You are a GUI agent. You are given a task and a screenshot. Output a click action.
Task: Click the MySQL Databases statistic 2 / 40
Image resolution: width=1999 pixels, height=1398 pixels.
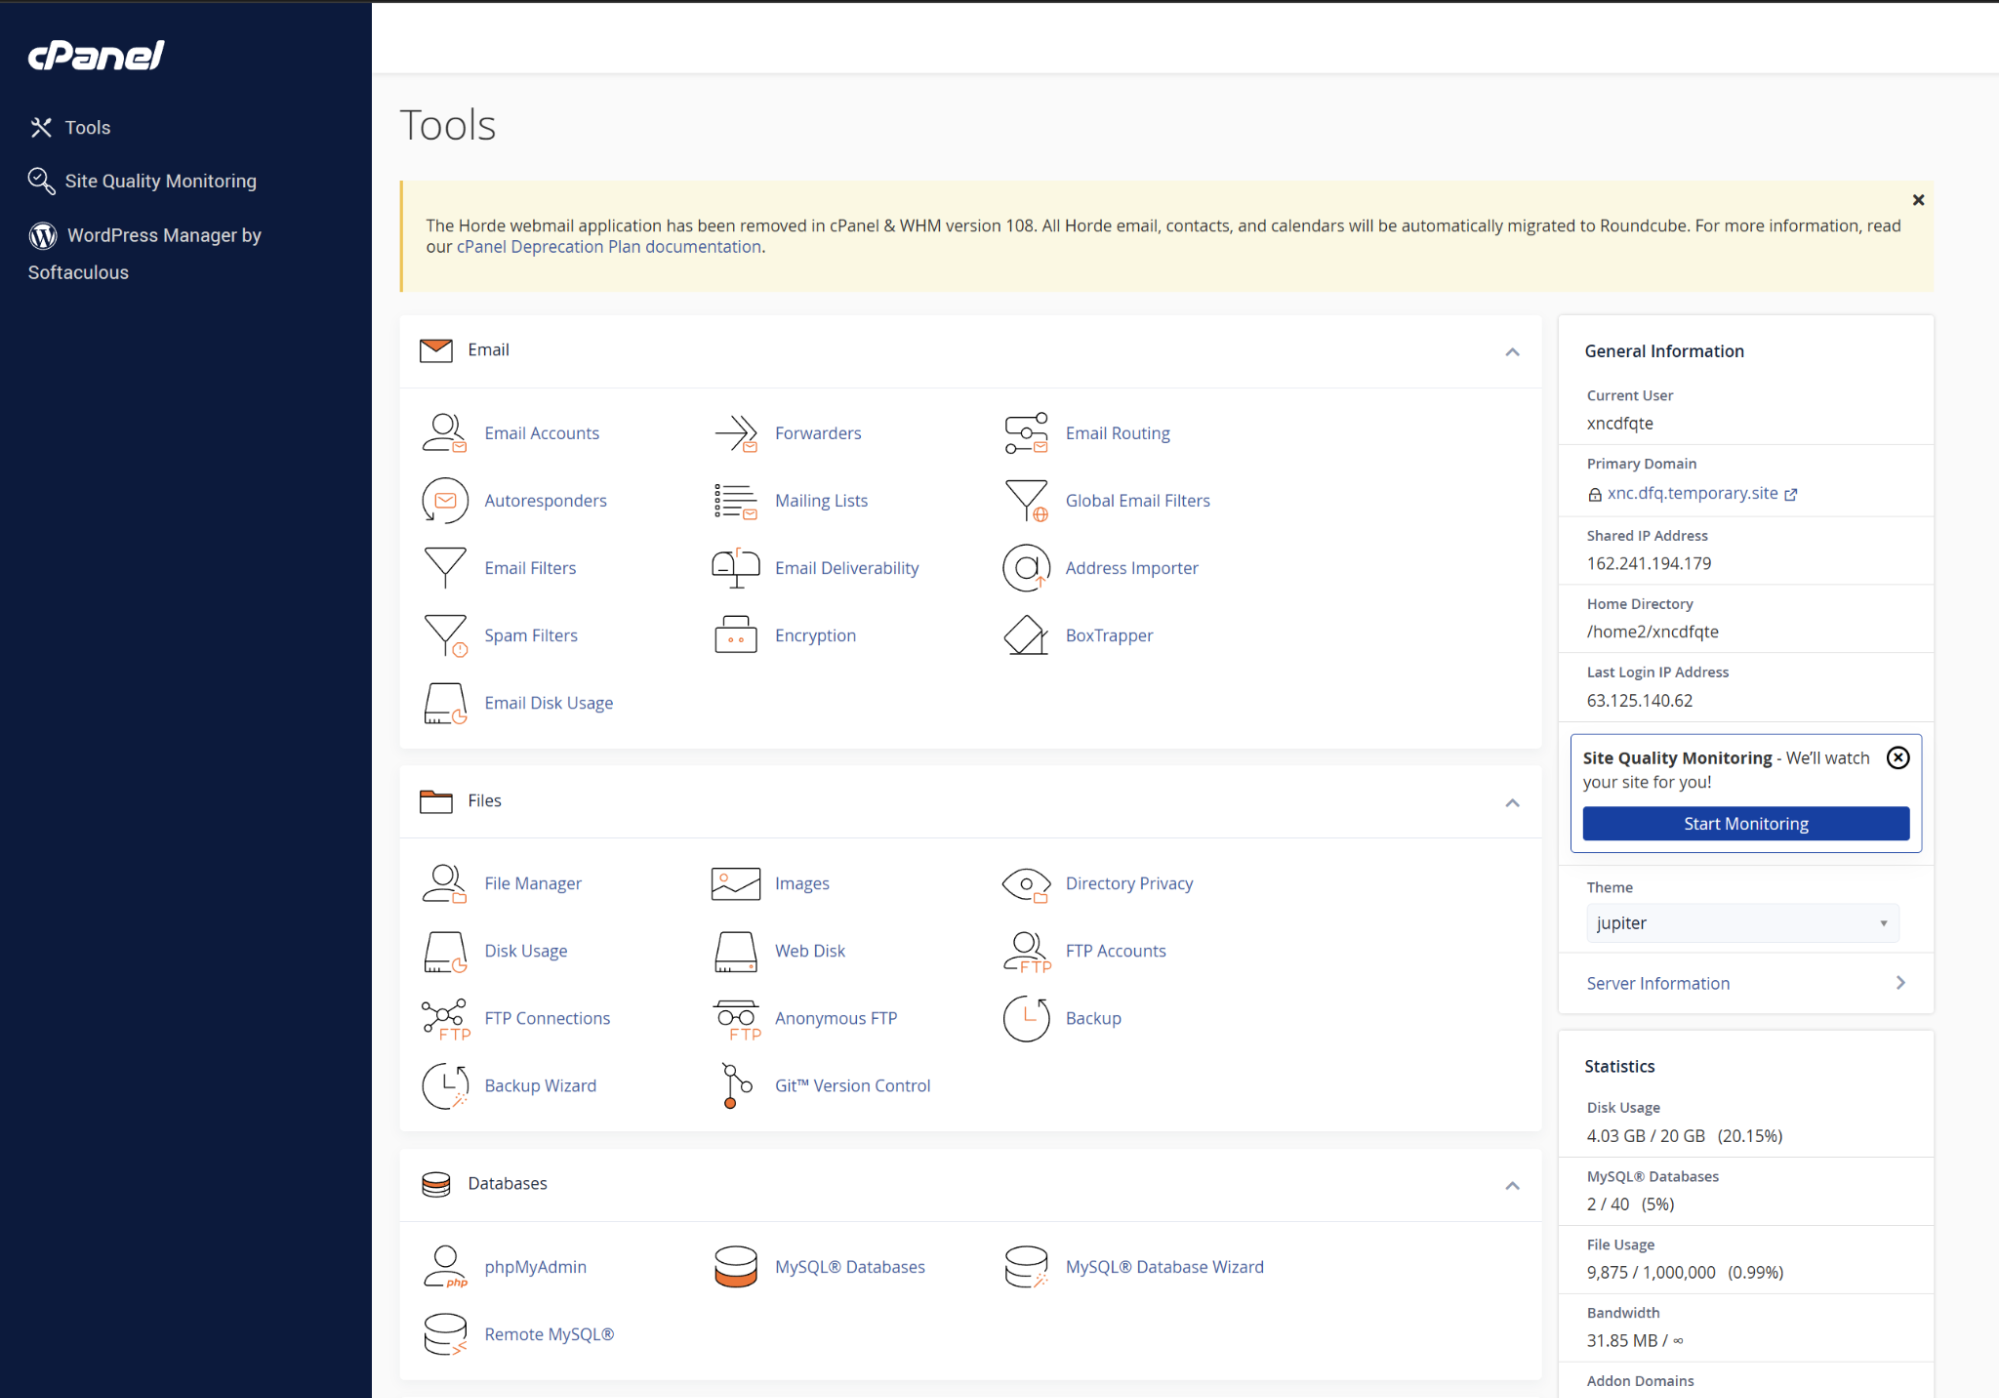(1607, 1204)
